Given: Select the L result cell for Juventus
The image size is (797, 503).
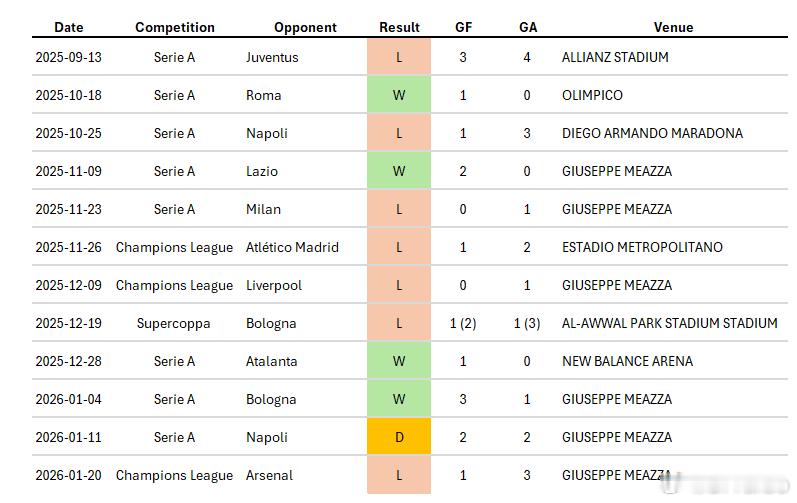Looking at the screenshot, I should point(399,57).
